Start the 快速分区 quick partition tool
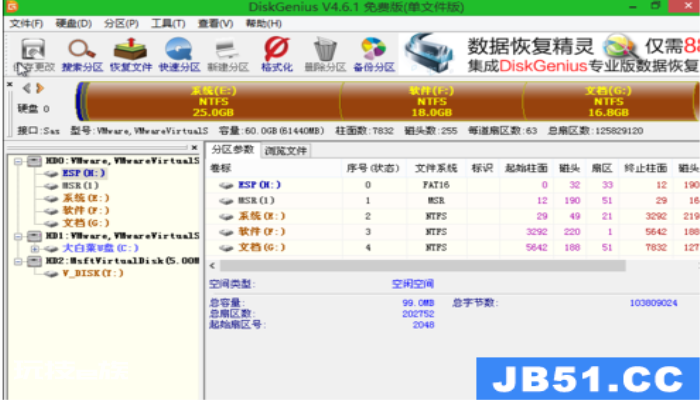 click(x=179, y=54)
